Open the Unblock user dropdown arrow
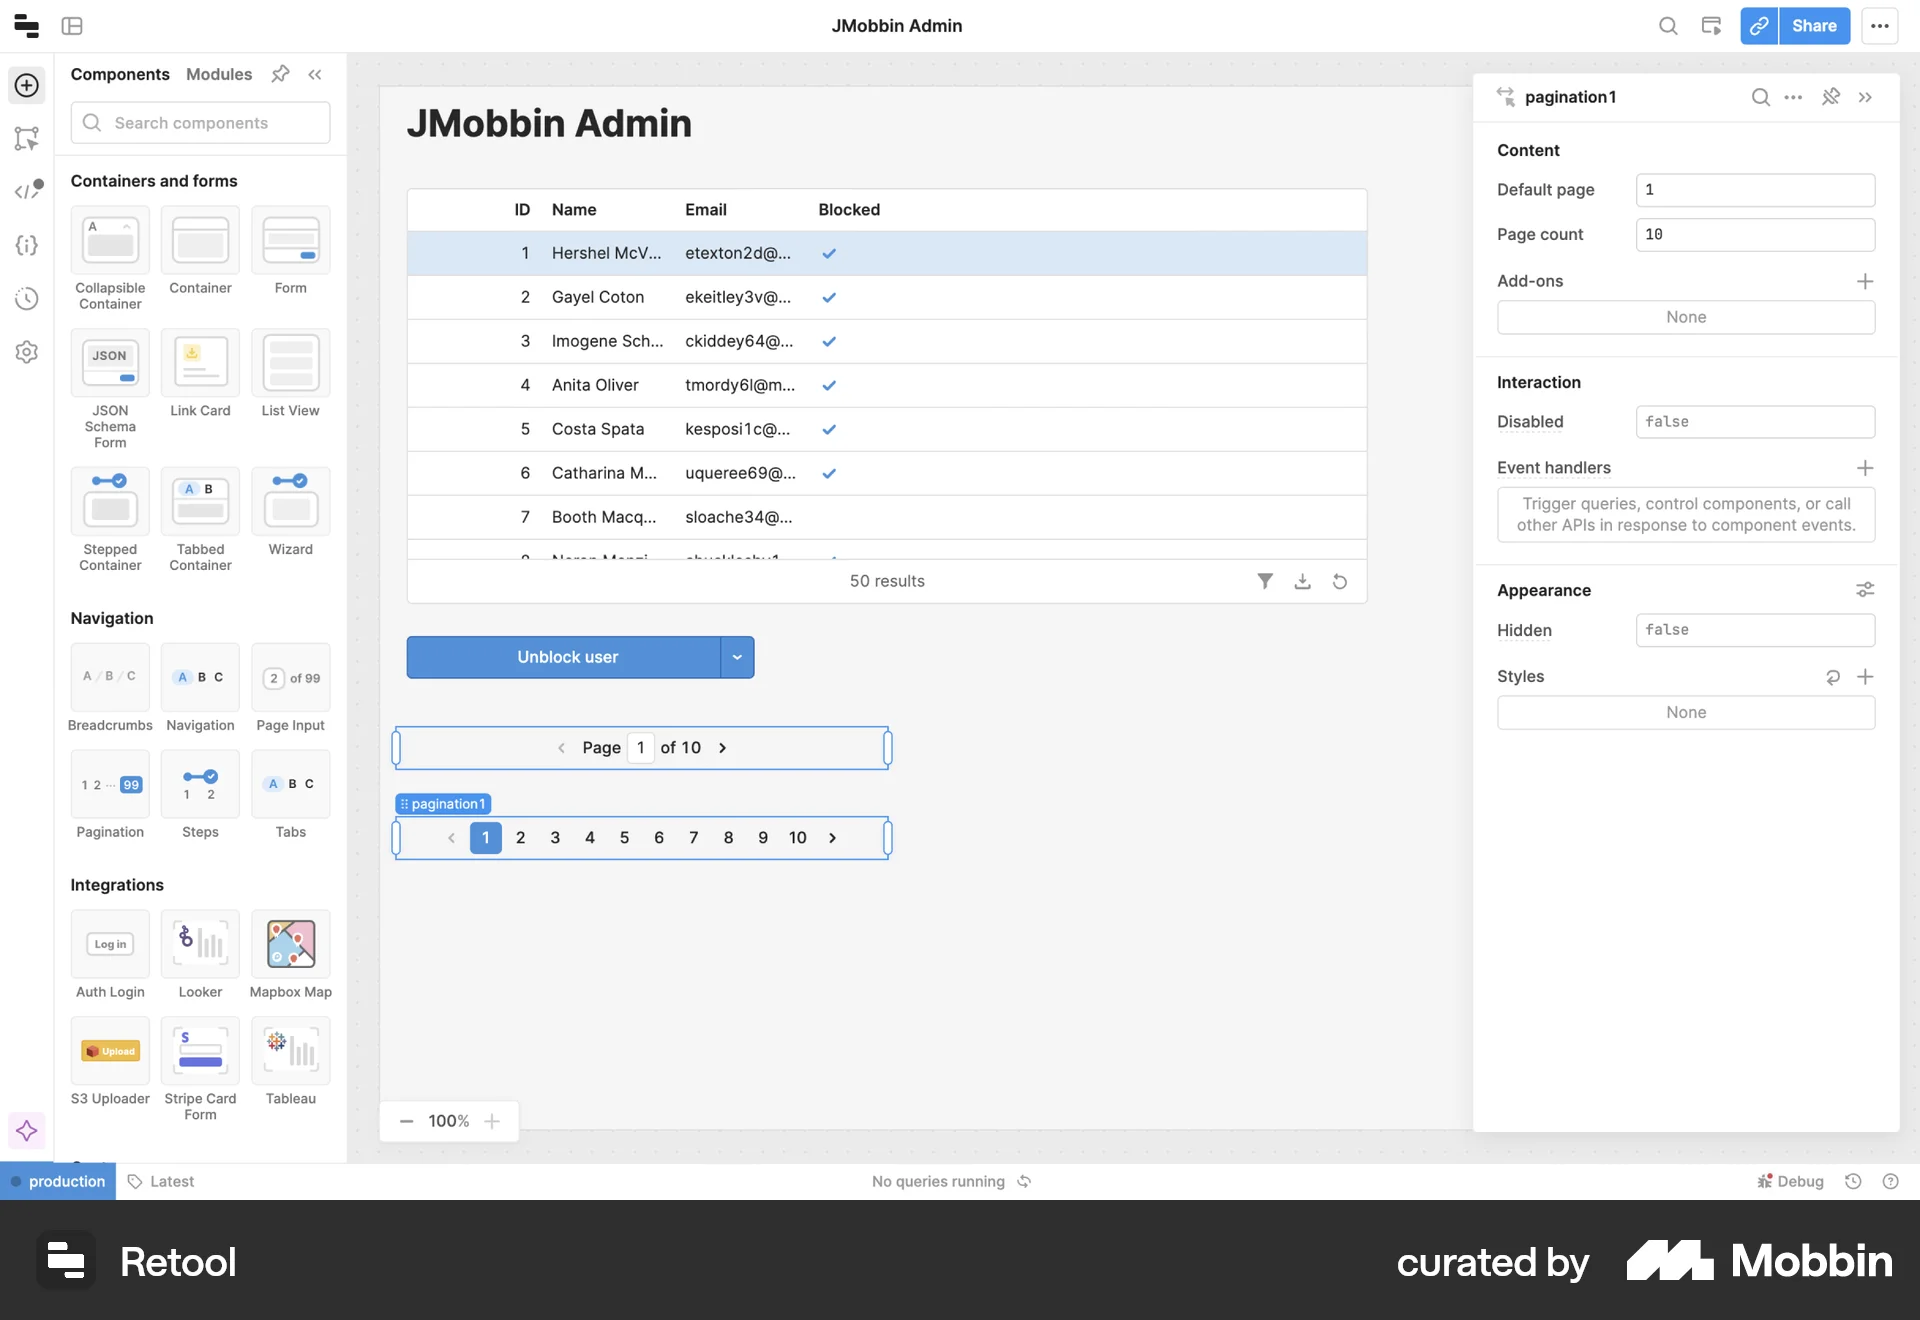Image resolution: width=1920 pixels, height=1320 pixels. (x=737, y=657)
